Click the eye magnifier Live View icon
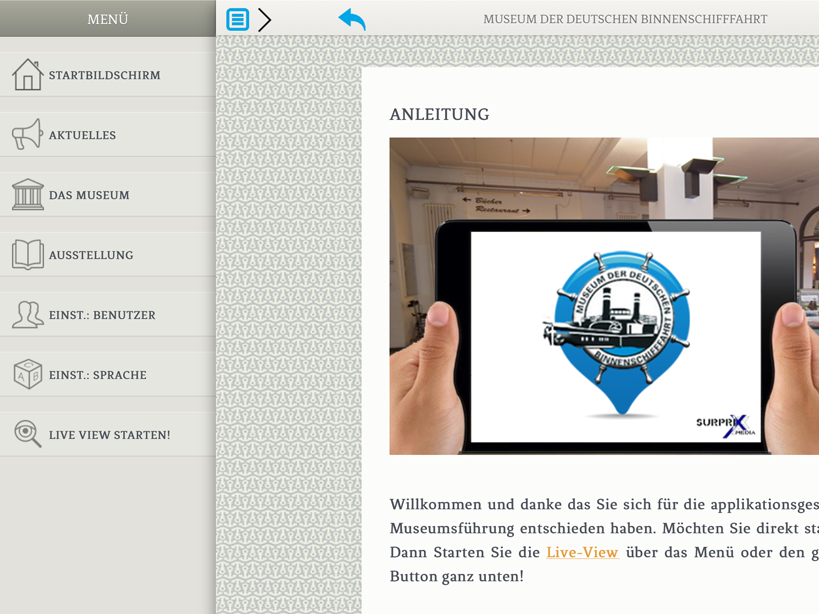 coord(27,434)
